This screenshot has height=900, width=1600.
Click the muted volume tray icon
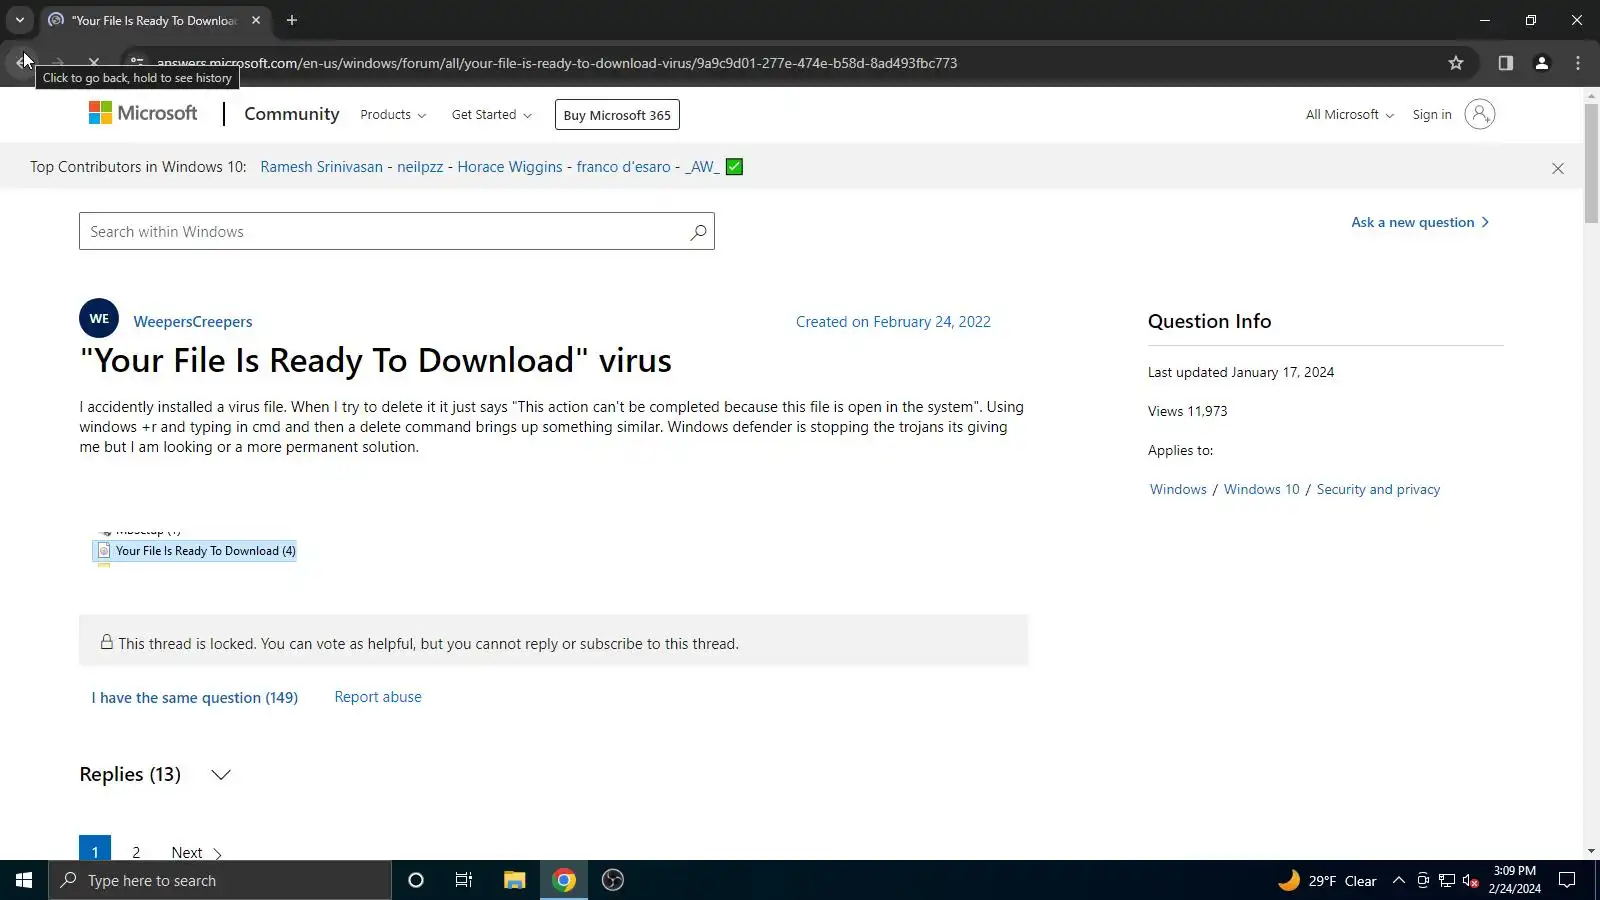[1470, 881]
